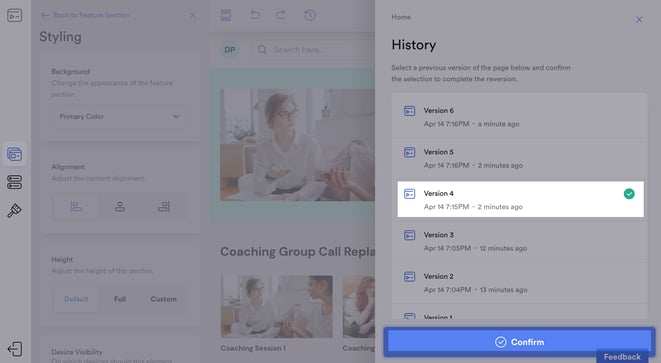Select Version 6 in history list

pos(519,117)
